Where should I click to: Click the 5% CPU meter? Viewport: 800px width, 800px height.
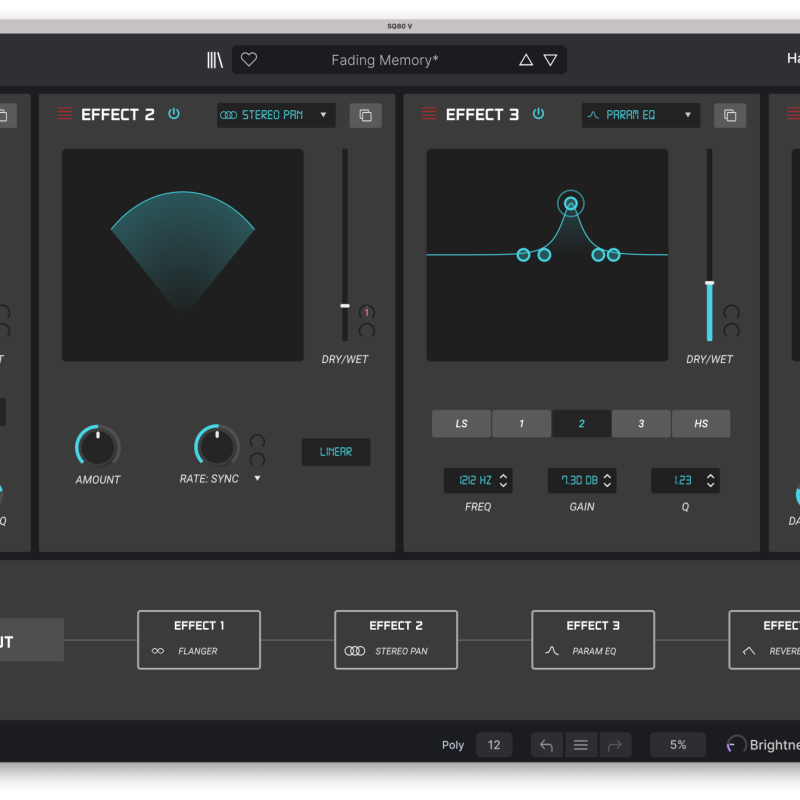tap(678, 745)
